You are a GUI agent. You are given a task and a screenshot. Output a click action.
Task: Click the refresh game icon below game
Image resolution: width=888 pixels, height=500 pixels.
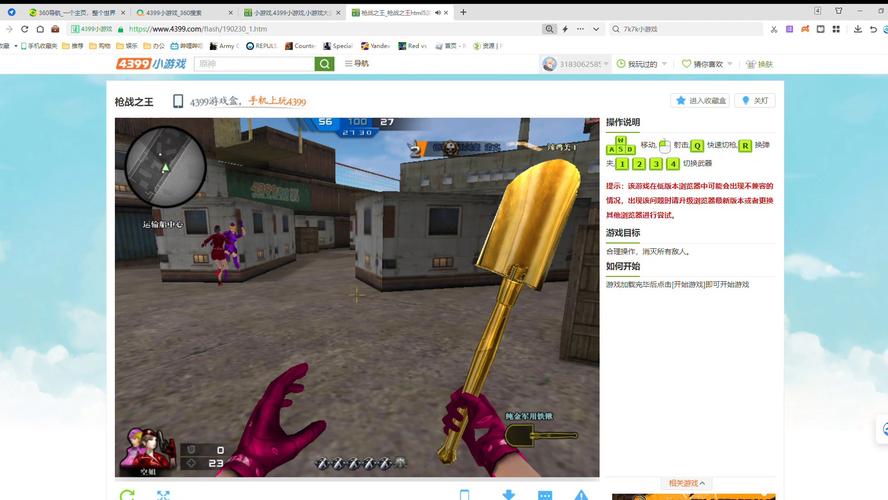pos(127,495)
